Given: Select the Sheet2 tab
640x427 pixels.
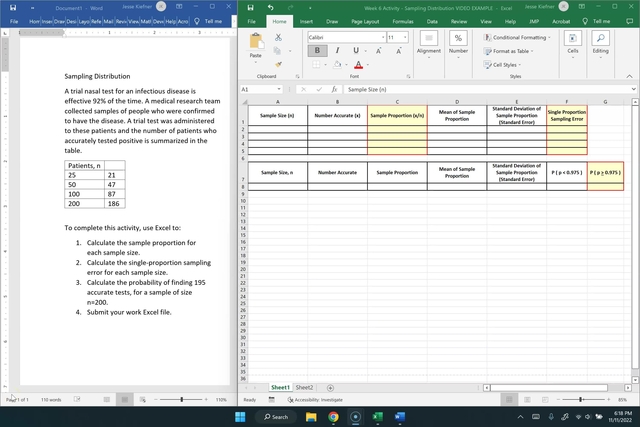Looking at the screenshot, I should pyautogui.click(x=304, y=387).
